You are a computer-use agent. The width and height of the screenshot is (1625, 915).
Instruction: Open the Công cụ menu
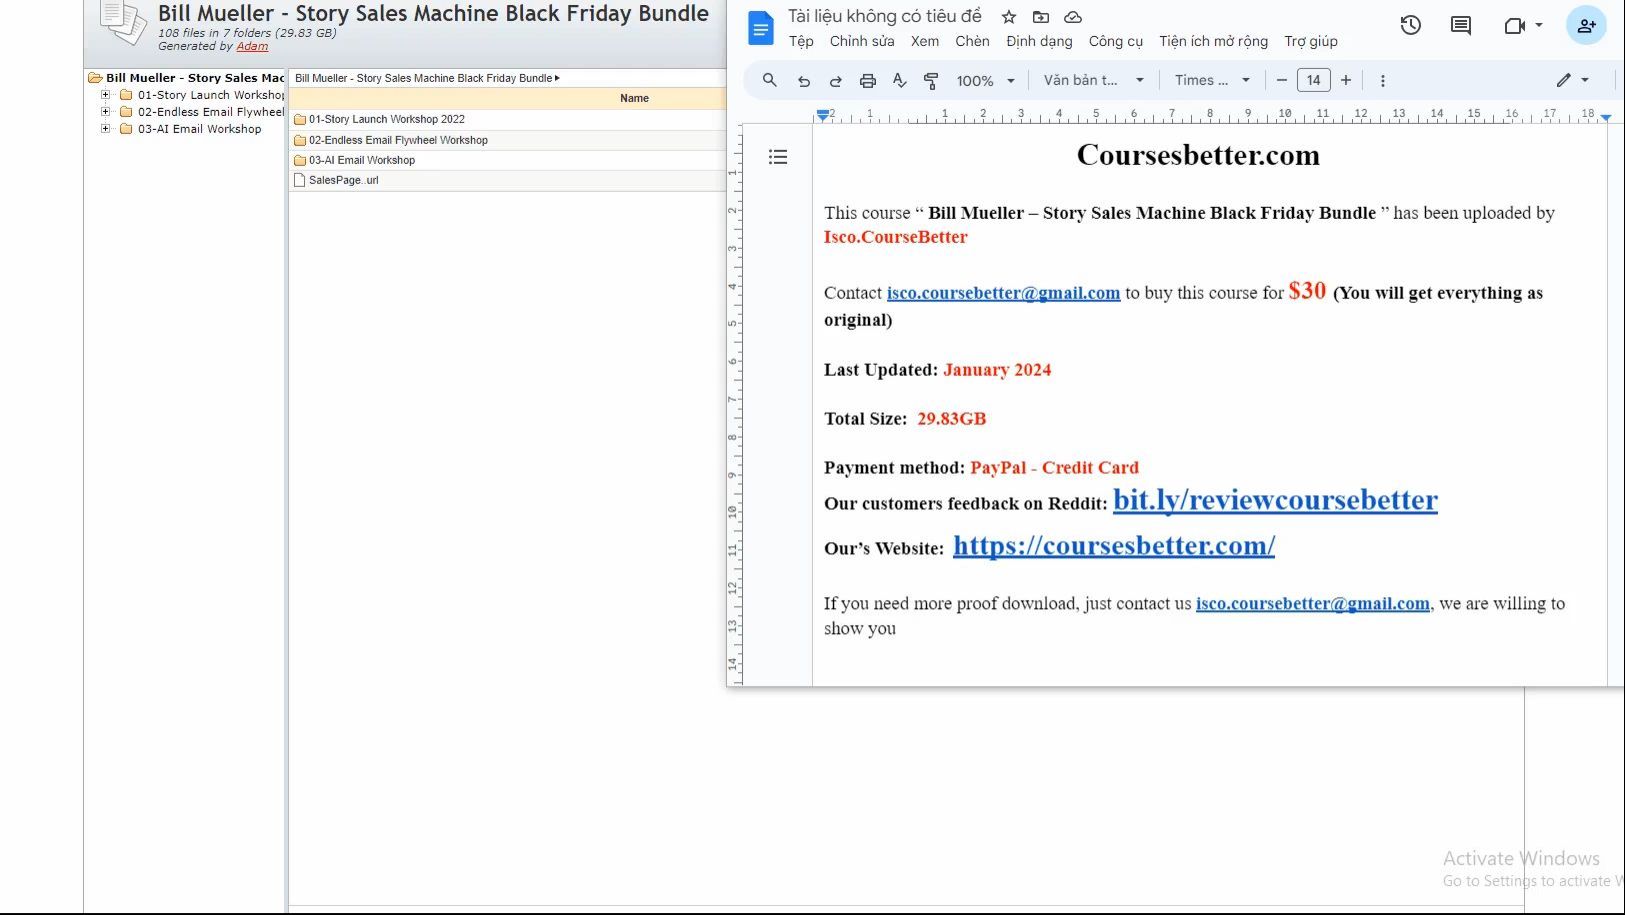pos(1115,41)
